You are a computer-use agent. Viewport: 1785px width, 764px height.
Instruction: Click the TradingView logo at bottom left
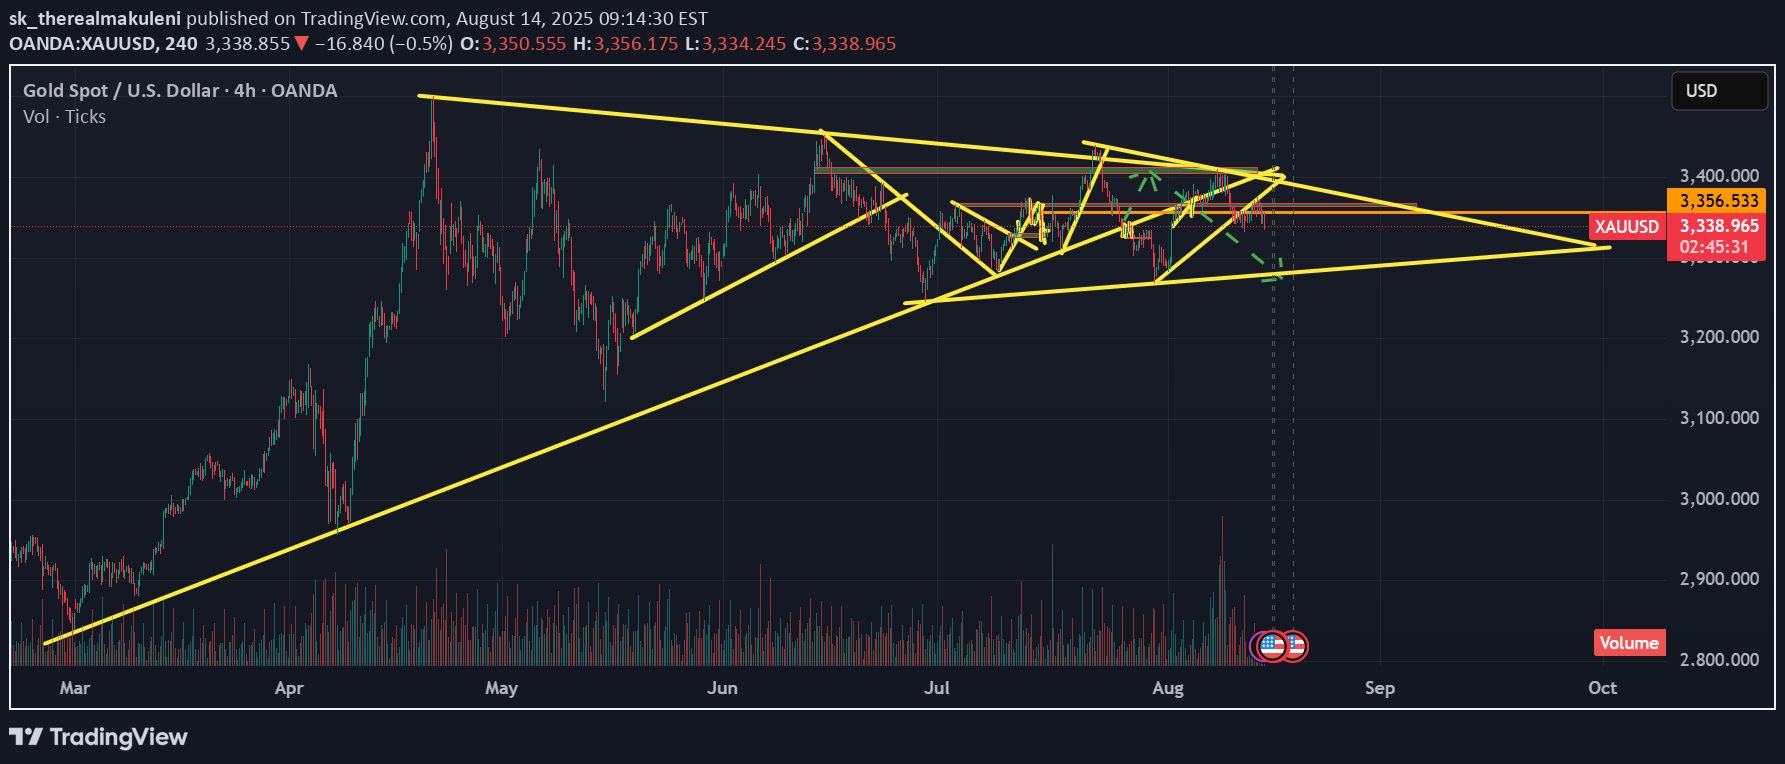[x=98, y=737]
